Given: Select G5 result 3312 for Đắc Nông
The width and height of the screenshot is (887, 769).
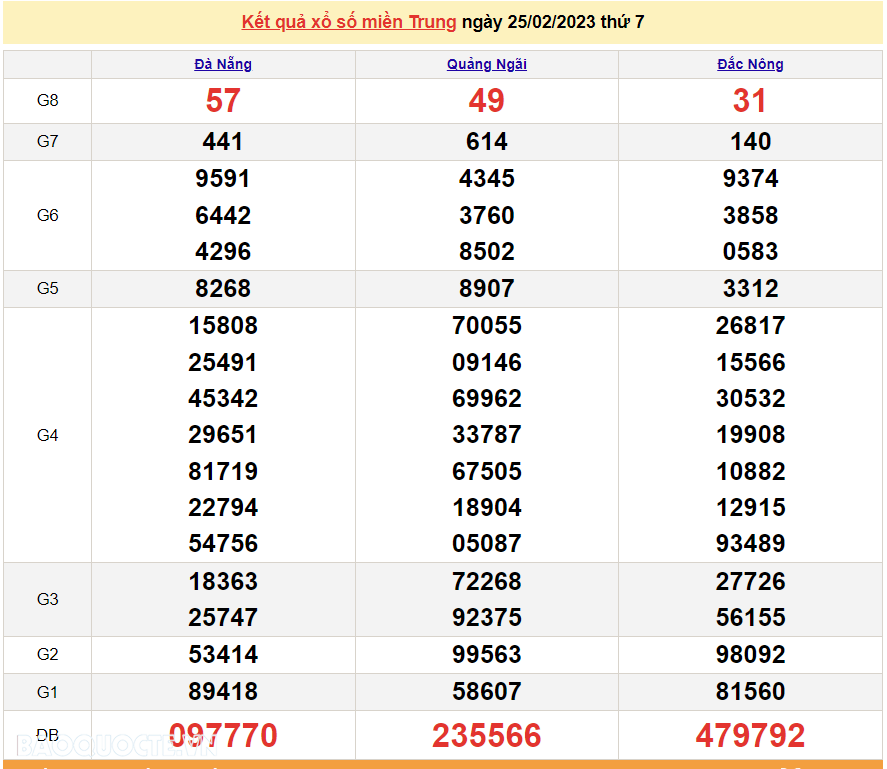Looking at the screenshot, I should (750, 288).
